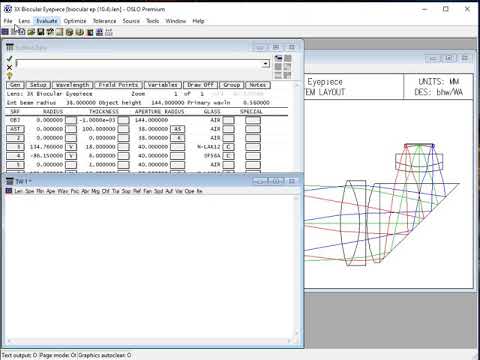Click the green checkmark accept icon in spreadsheet
480x360 pixels.
click(x=9, y=59)
